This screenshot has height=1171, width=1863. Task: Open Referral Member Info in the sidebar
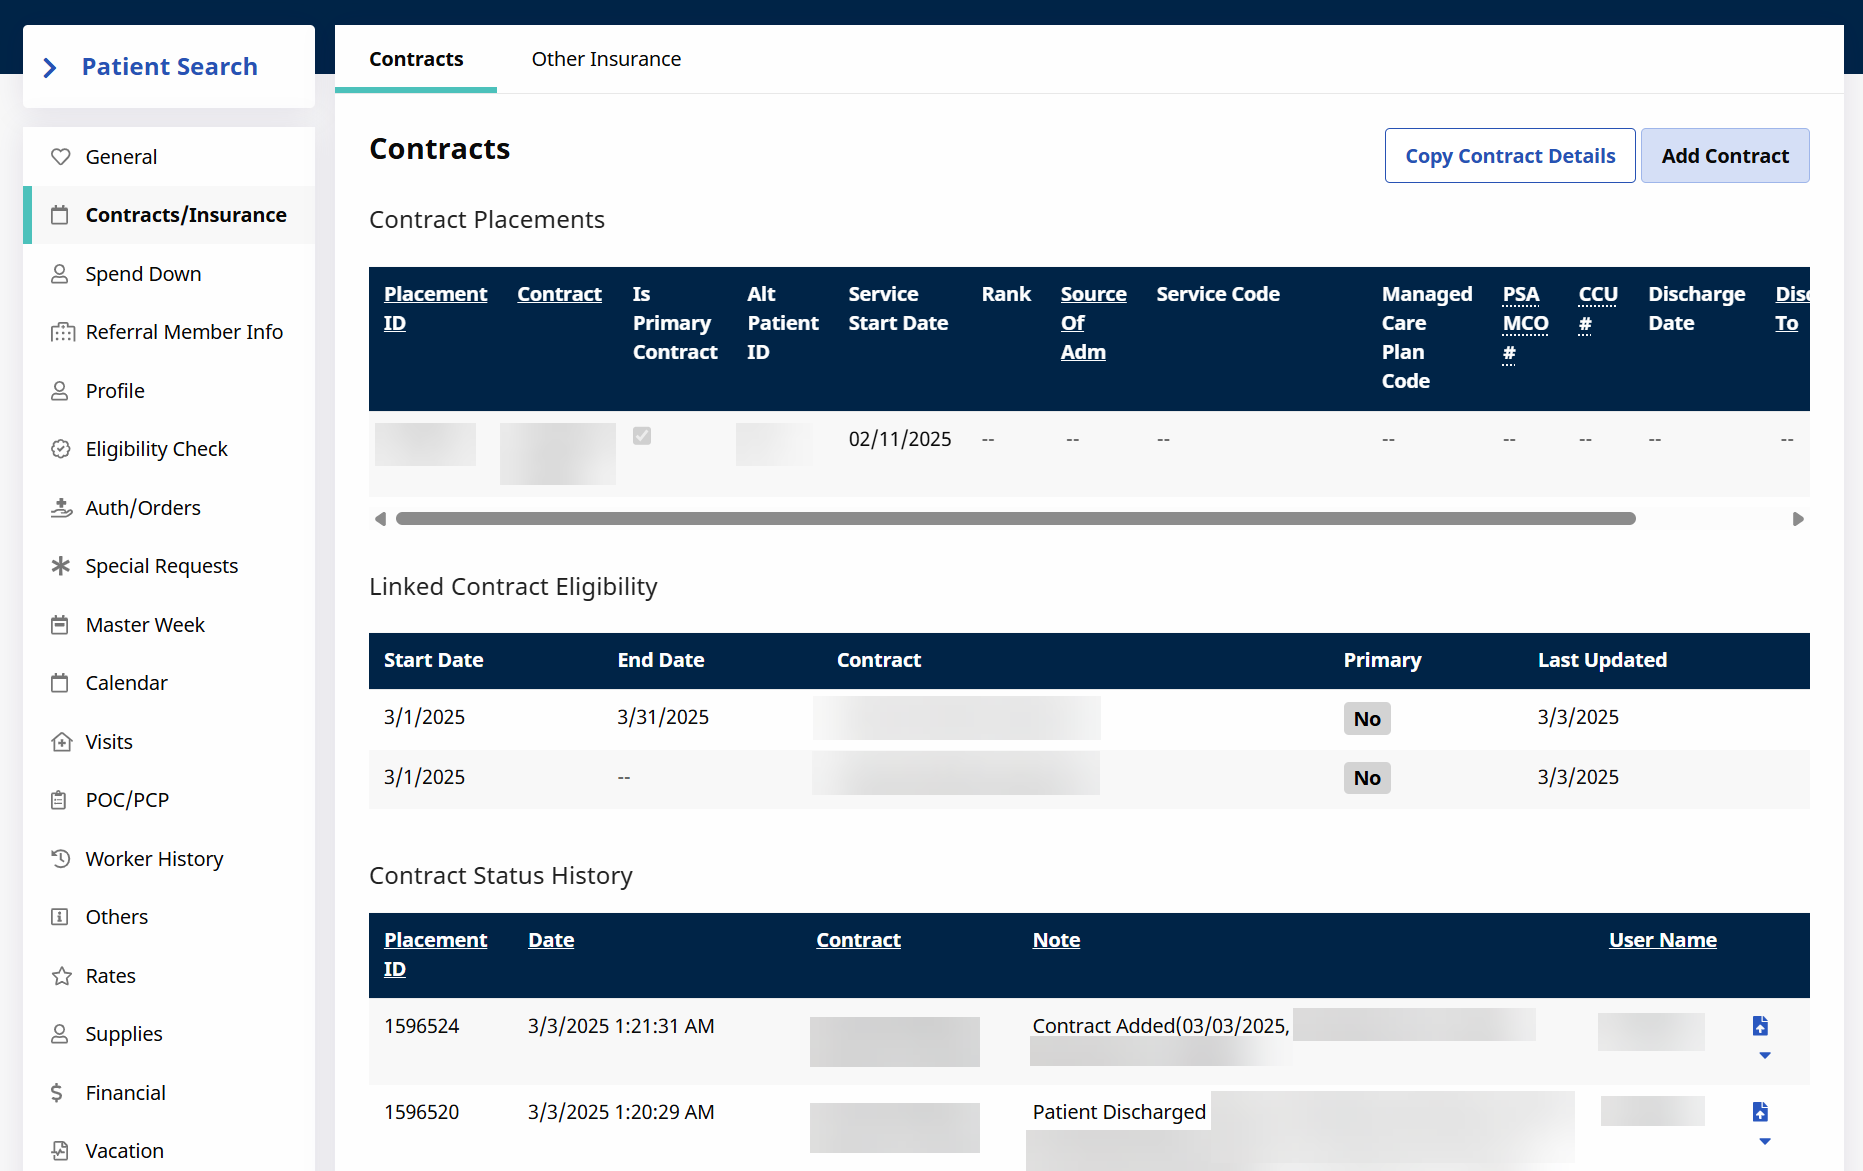[169, 332]
